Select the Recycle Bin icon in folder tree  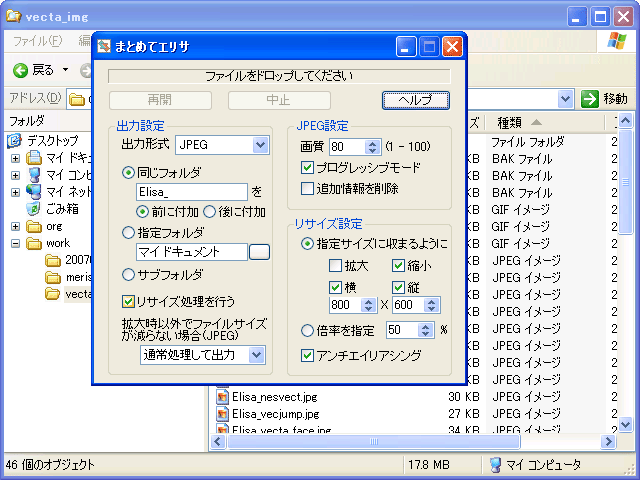33,209
